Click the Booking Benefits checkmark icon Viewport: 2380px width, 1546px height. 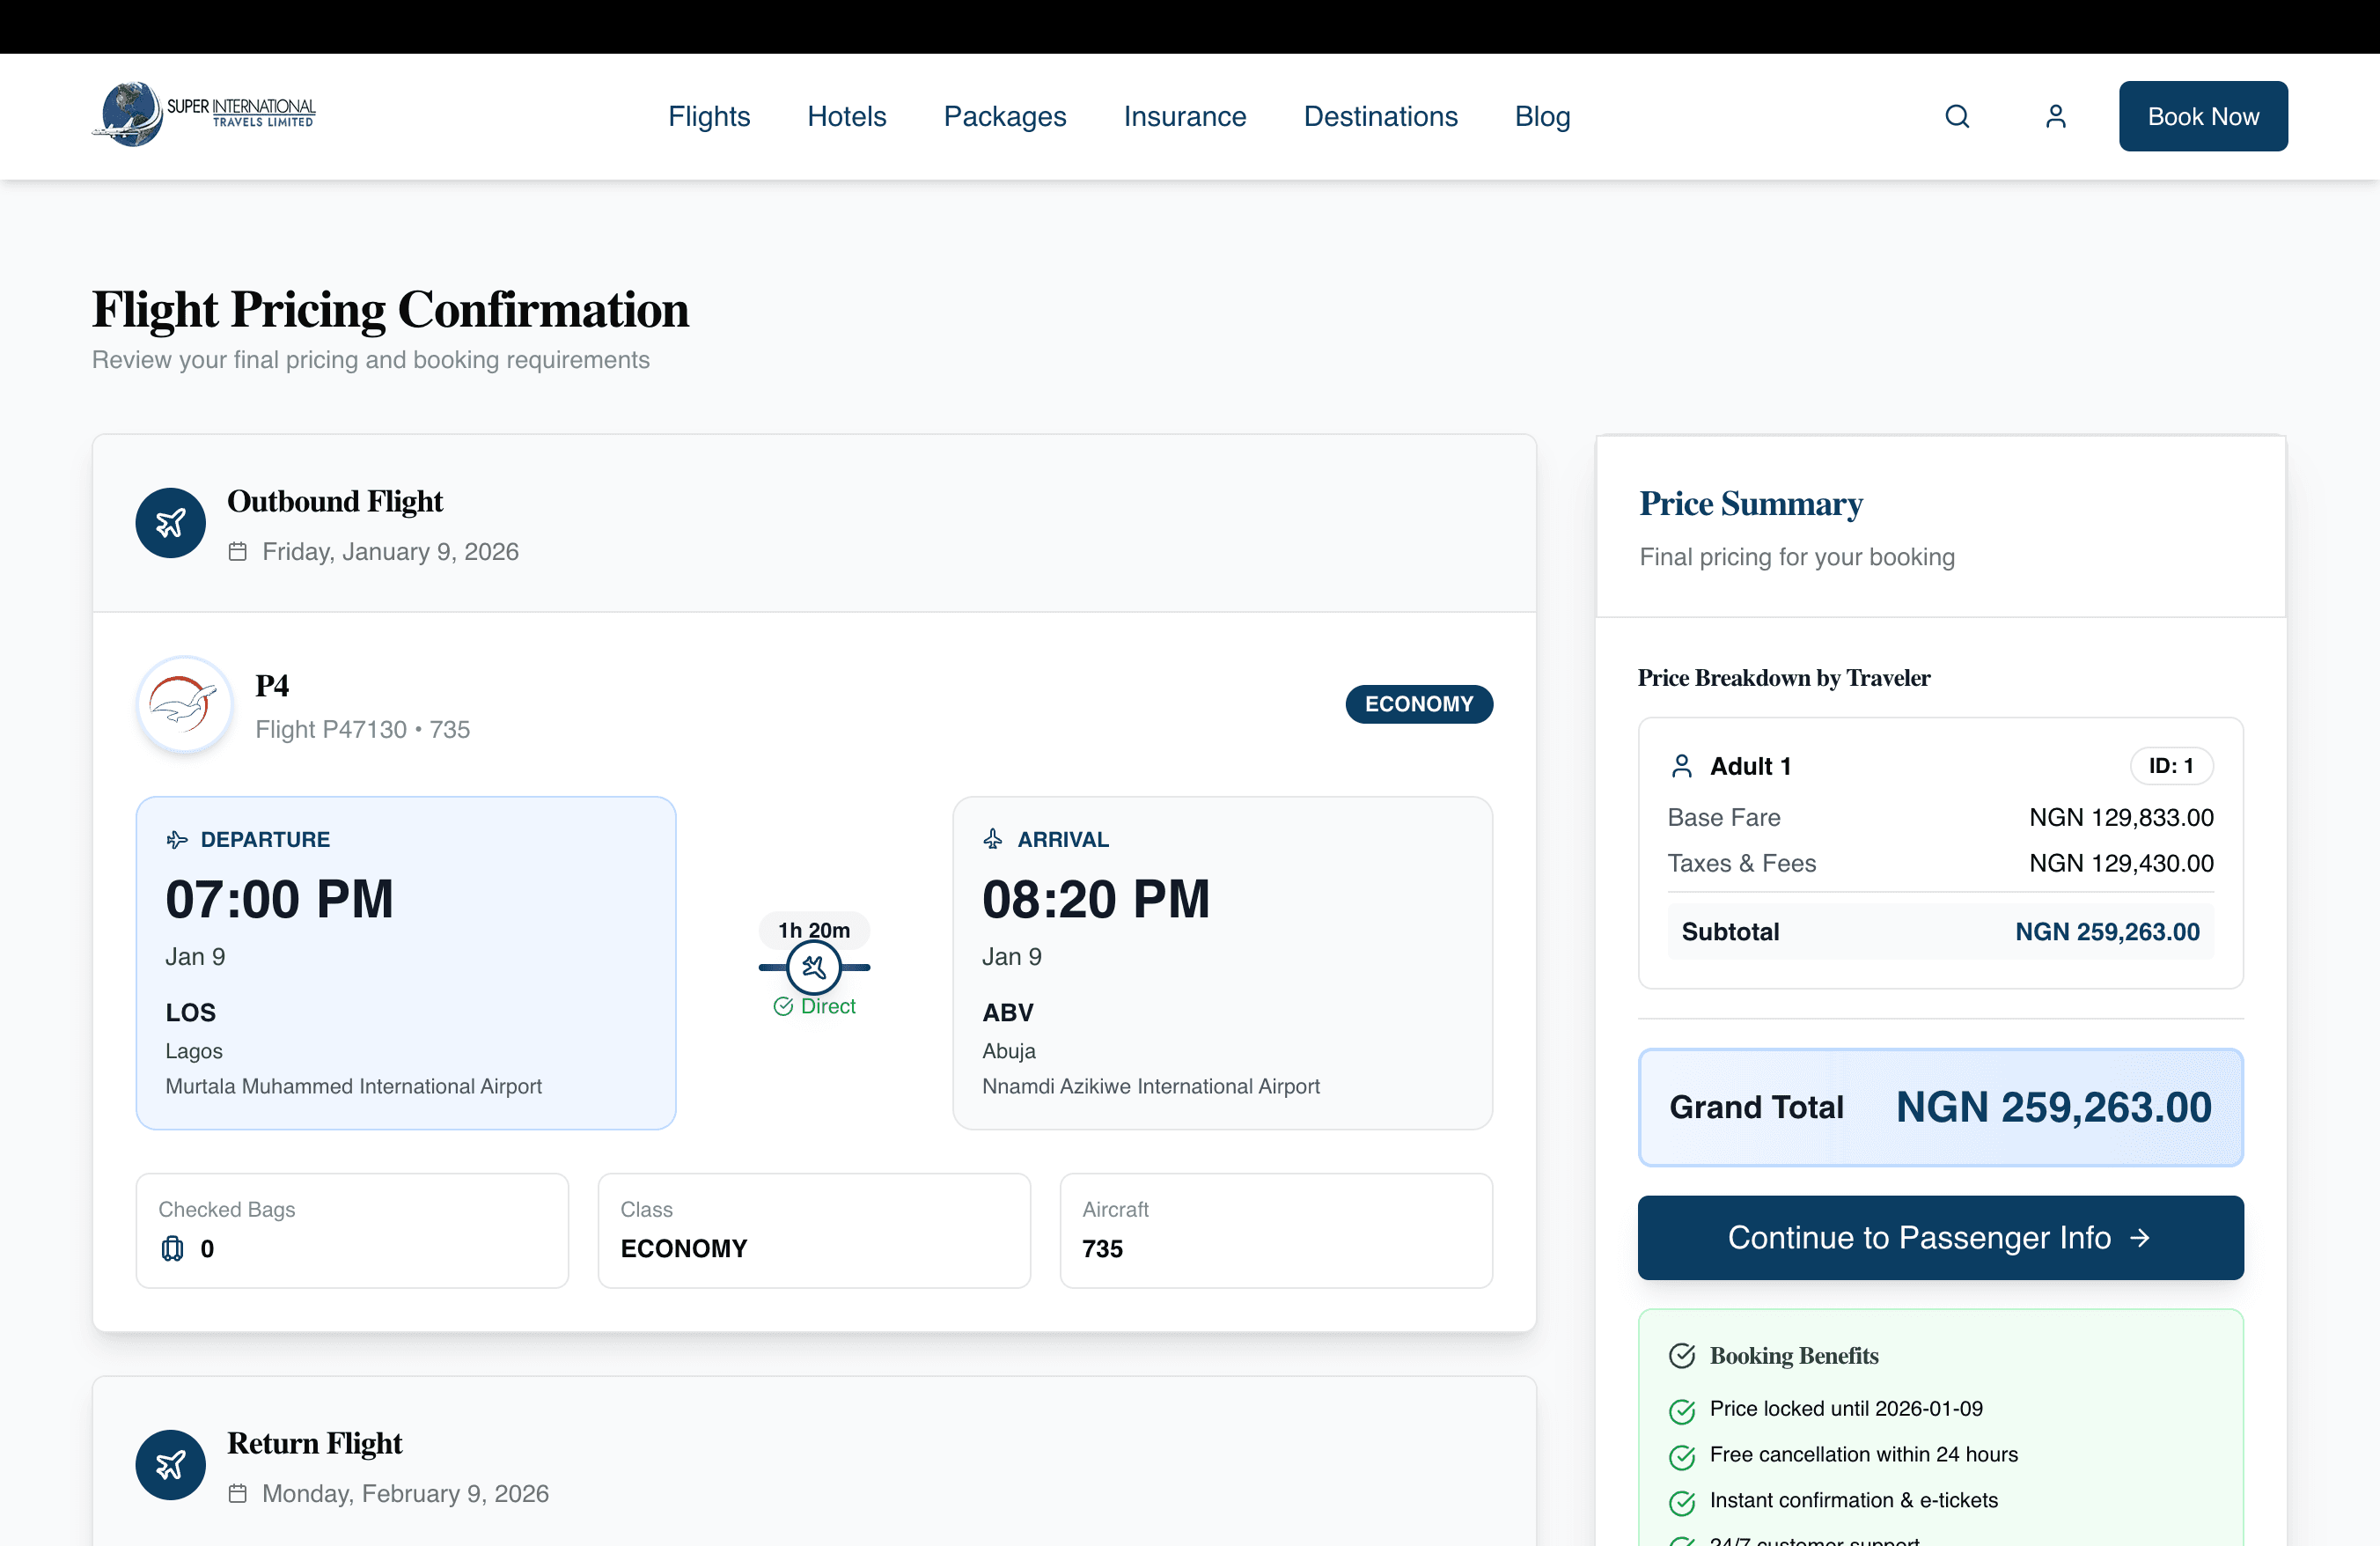coord(1682,1355)
